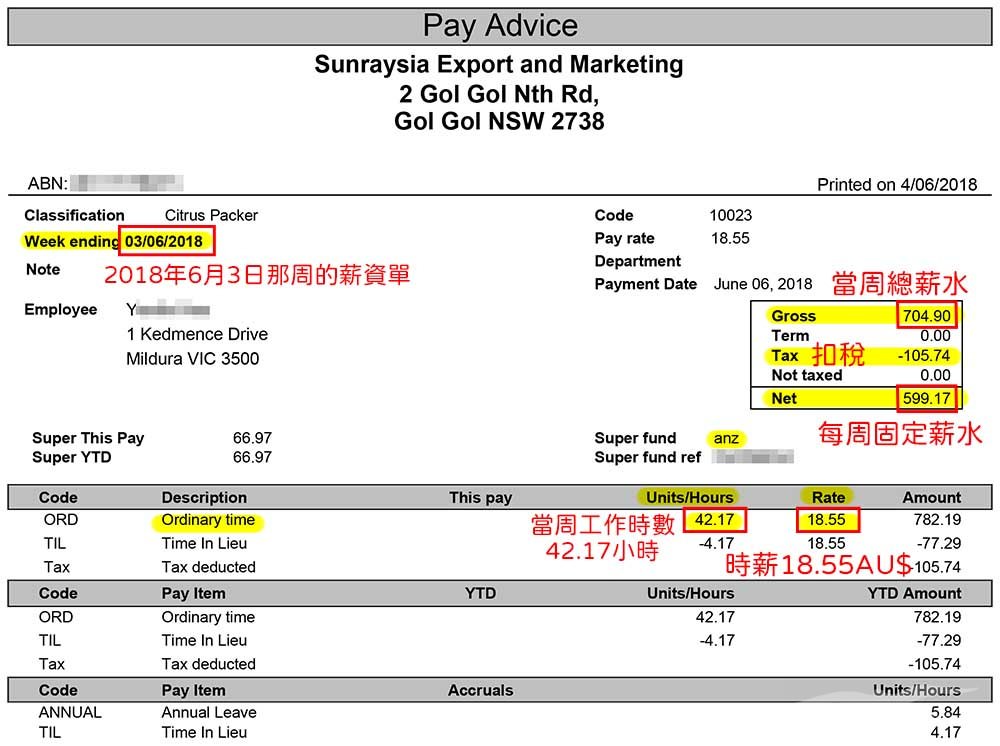Select the "Printed on 4/06/2018" text
The width and height of the screenshot is (1000, 746).
coord(897,185)
